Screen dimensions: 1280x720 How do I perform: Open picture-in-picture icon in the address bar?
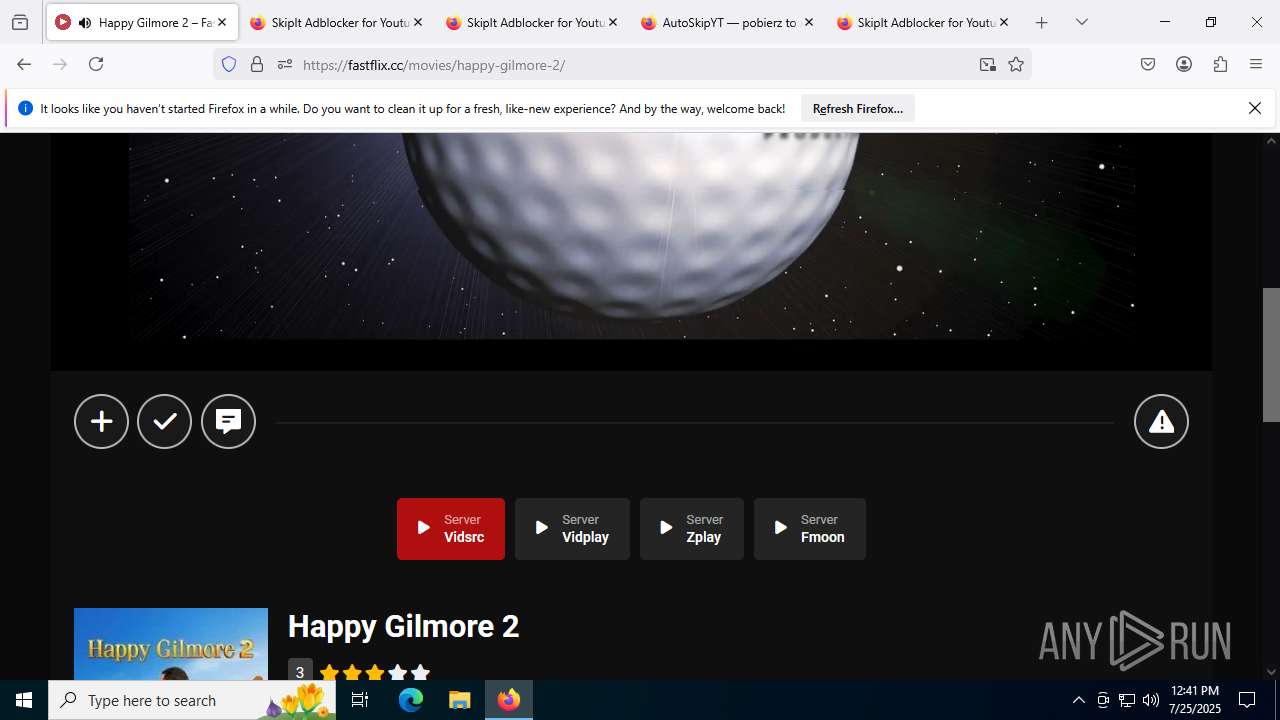pos(988,64)
